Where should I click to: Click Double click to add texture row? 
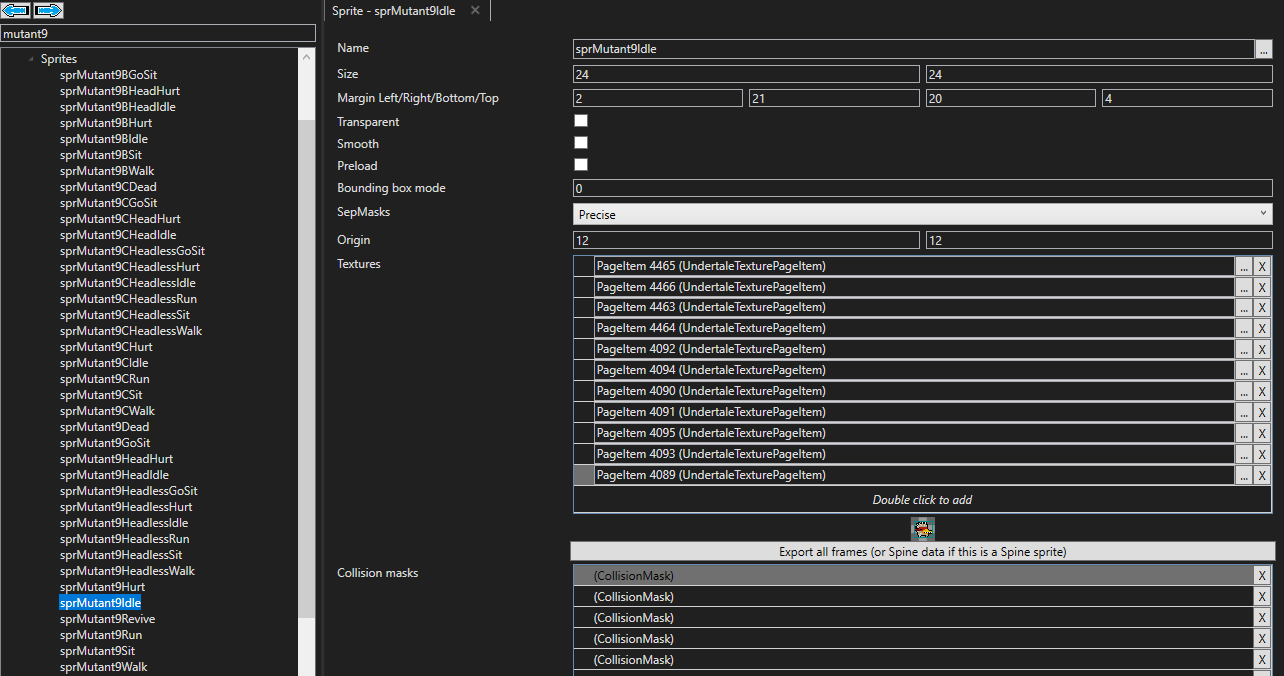pyautogui.click(x=922, y=500)
